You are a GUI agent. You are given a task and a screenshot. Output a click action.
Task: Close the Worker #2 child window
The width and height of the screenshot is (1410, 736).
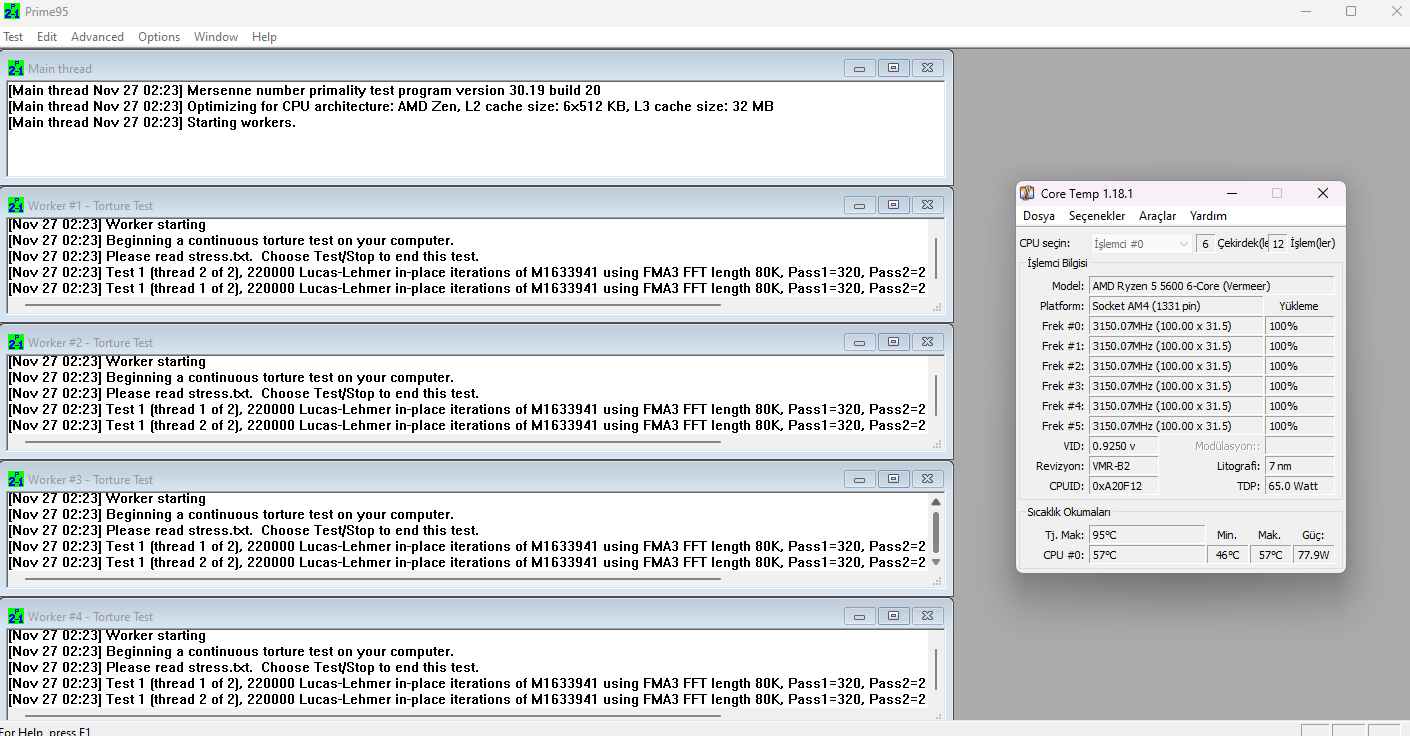pos(927,342)
